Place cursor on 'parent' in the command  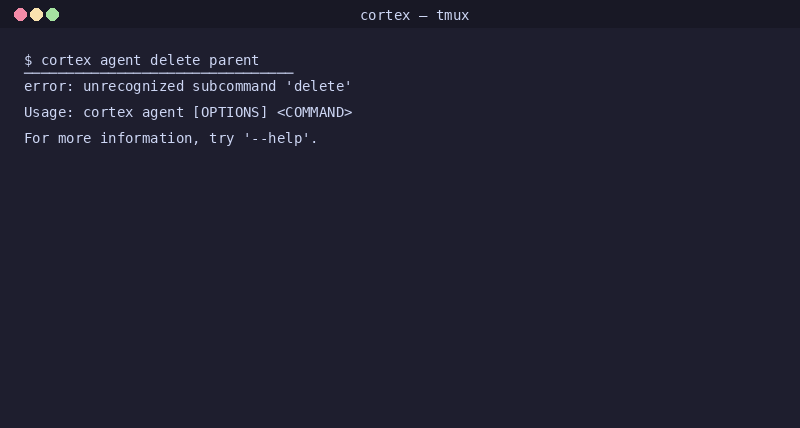[234, 61]
